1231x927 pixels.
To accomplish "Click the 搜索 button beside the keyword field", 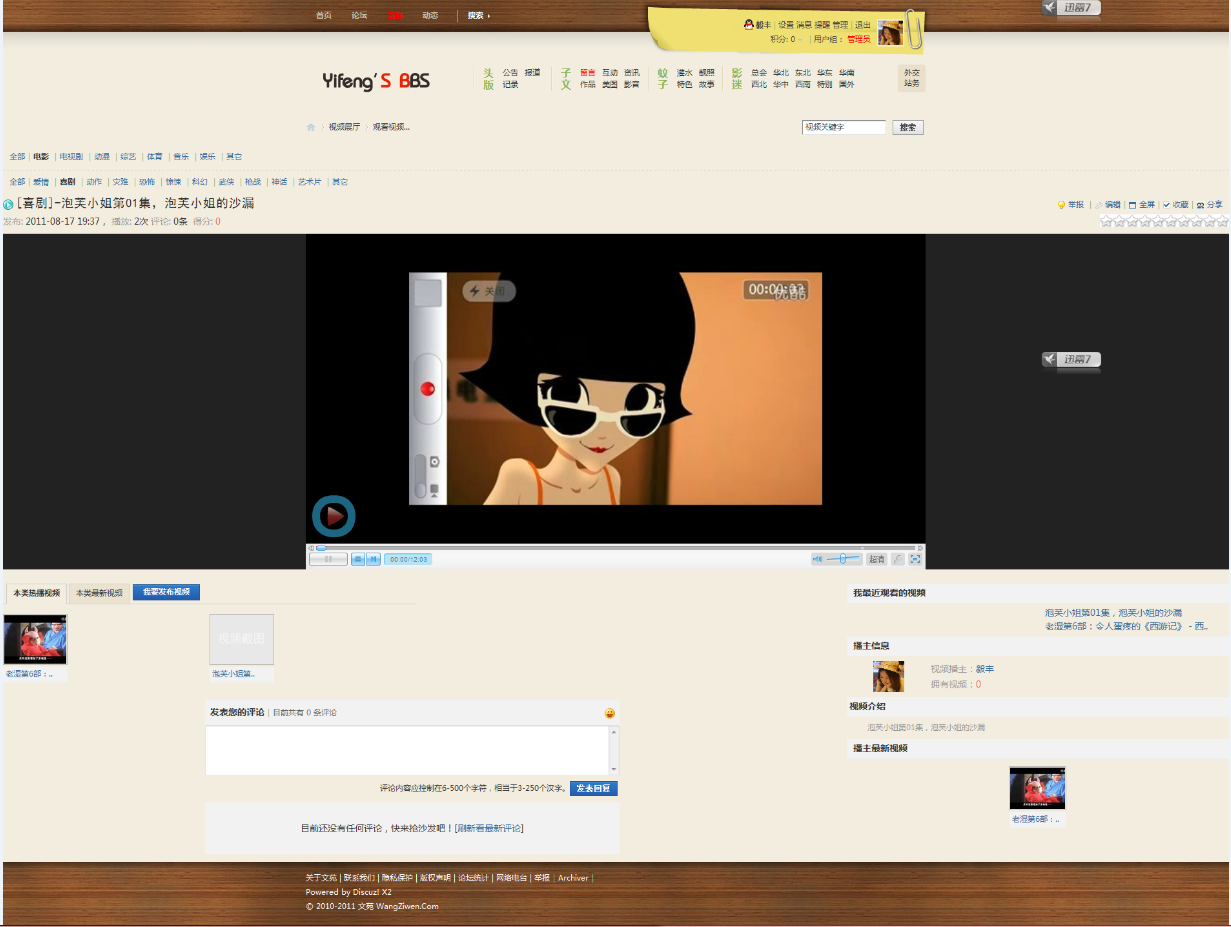I will (907, 127).
